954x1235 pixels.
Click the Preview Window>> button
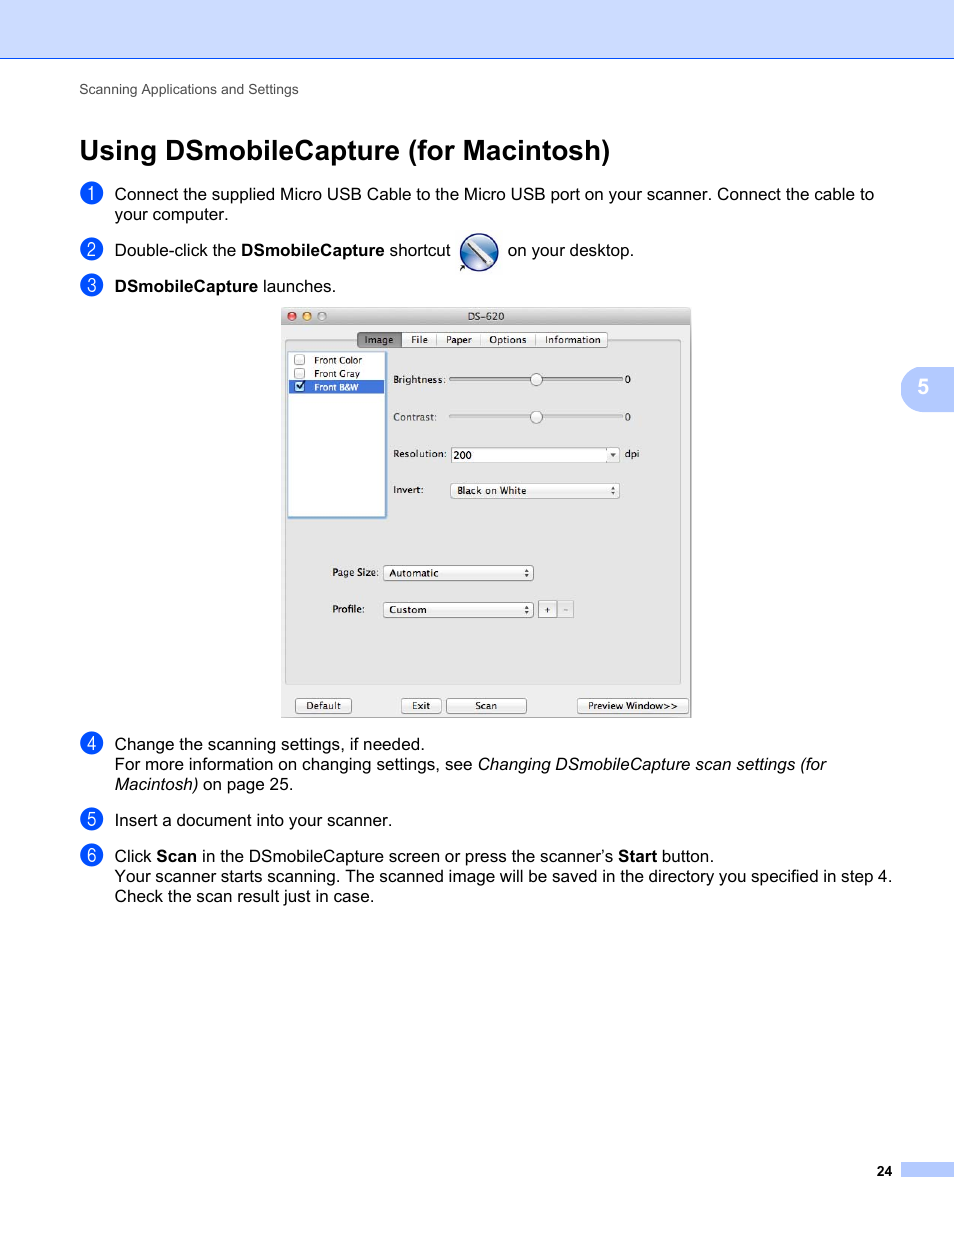[632, 706]
